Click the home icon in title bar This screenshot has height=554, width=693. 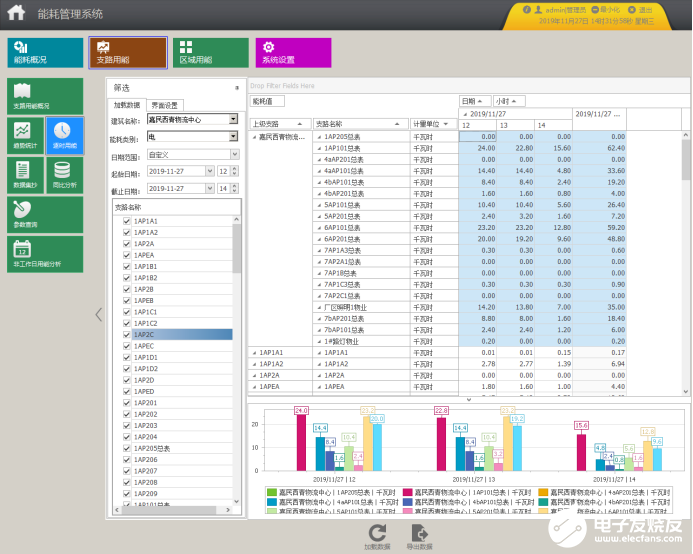(x=17, y=13)
